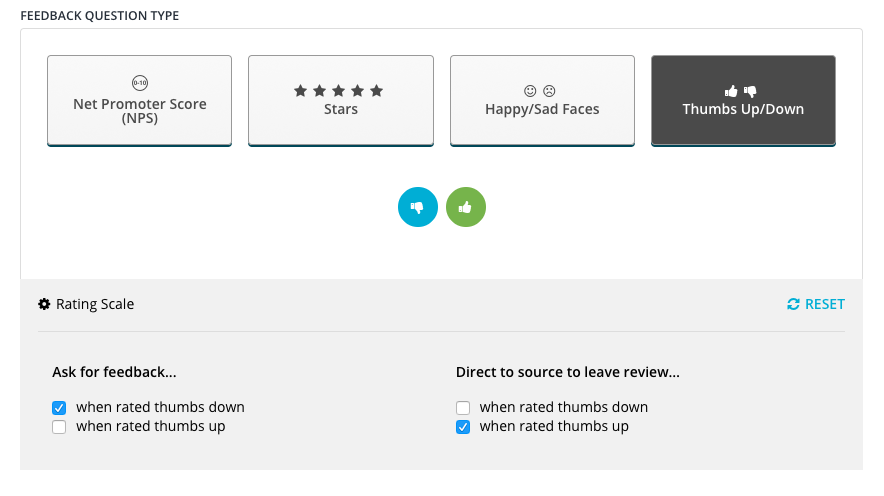The width and height of the screenshot is (884, 496).
Task: Click the green thumbs up circle button
Action: pyautogui.click(x=466, y=207)
